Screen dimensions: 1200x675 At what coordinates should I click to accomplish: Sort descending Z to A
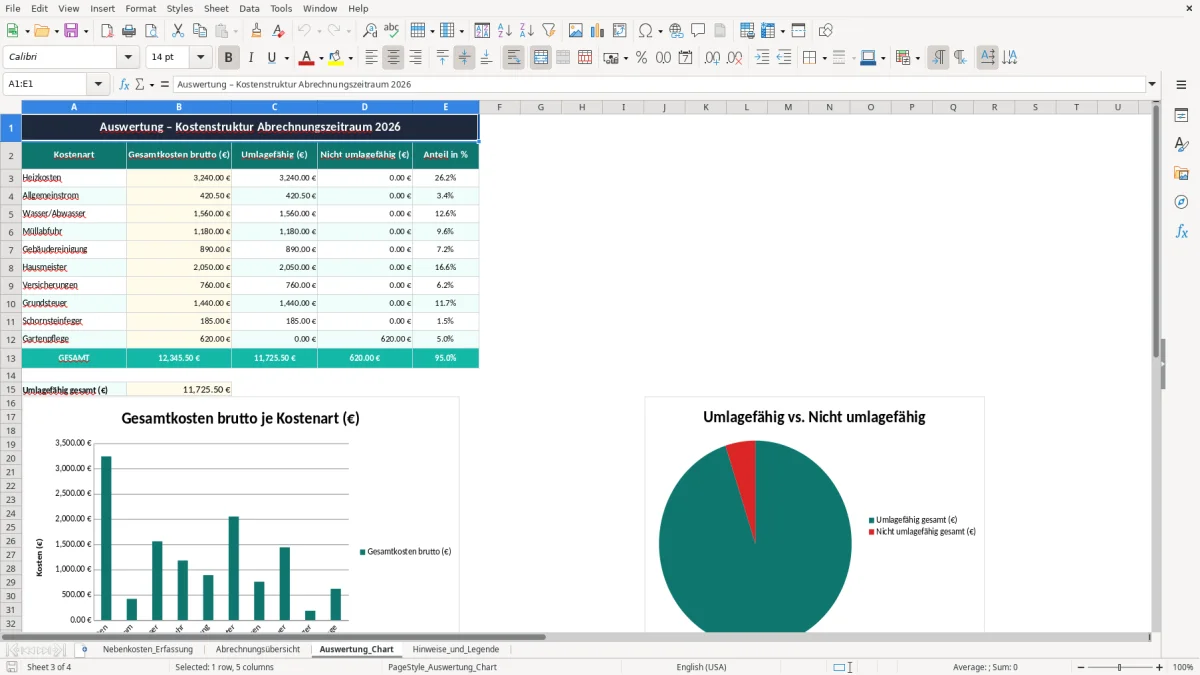(x=526, y=30)
